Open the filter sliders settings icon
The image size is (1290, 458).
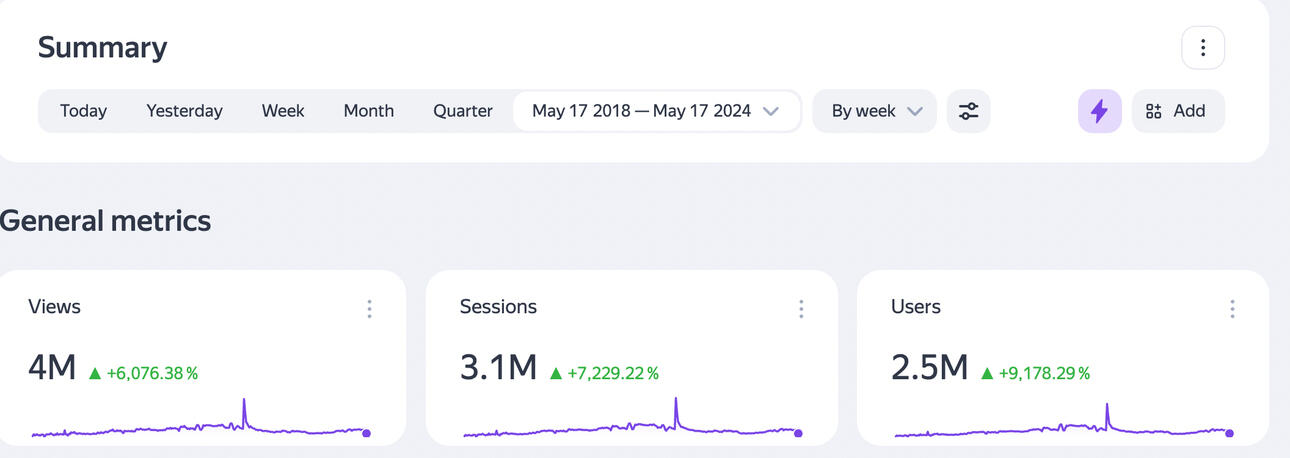pos(968,111)
